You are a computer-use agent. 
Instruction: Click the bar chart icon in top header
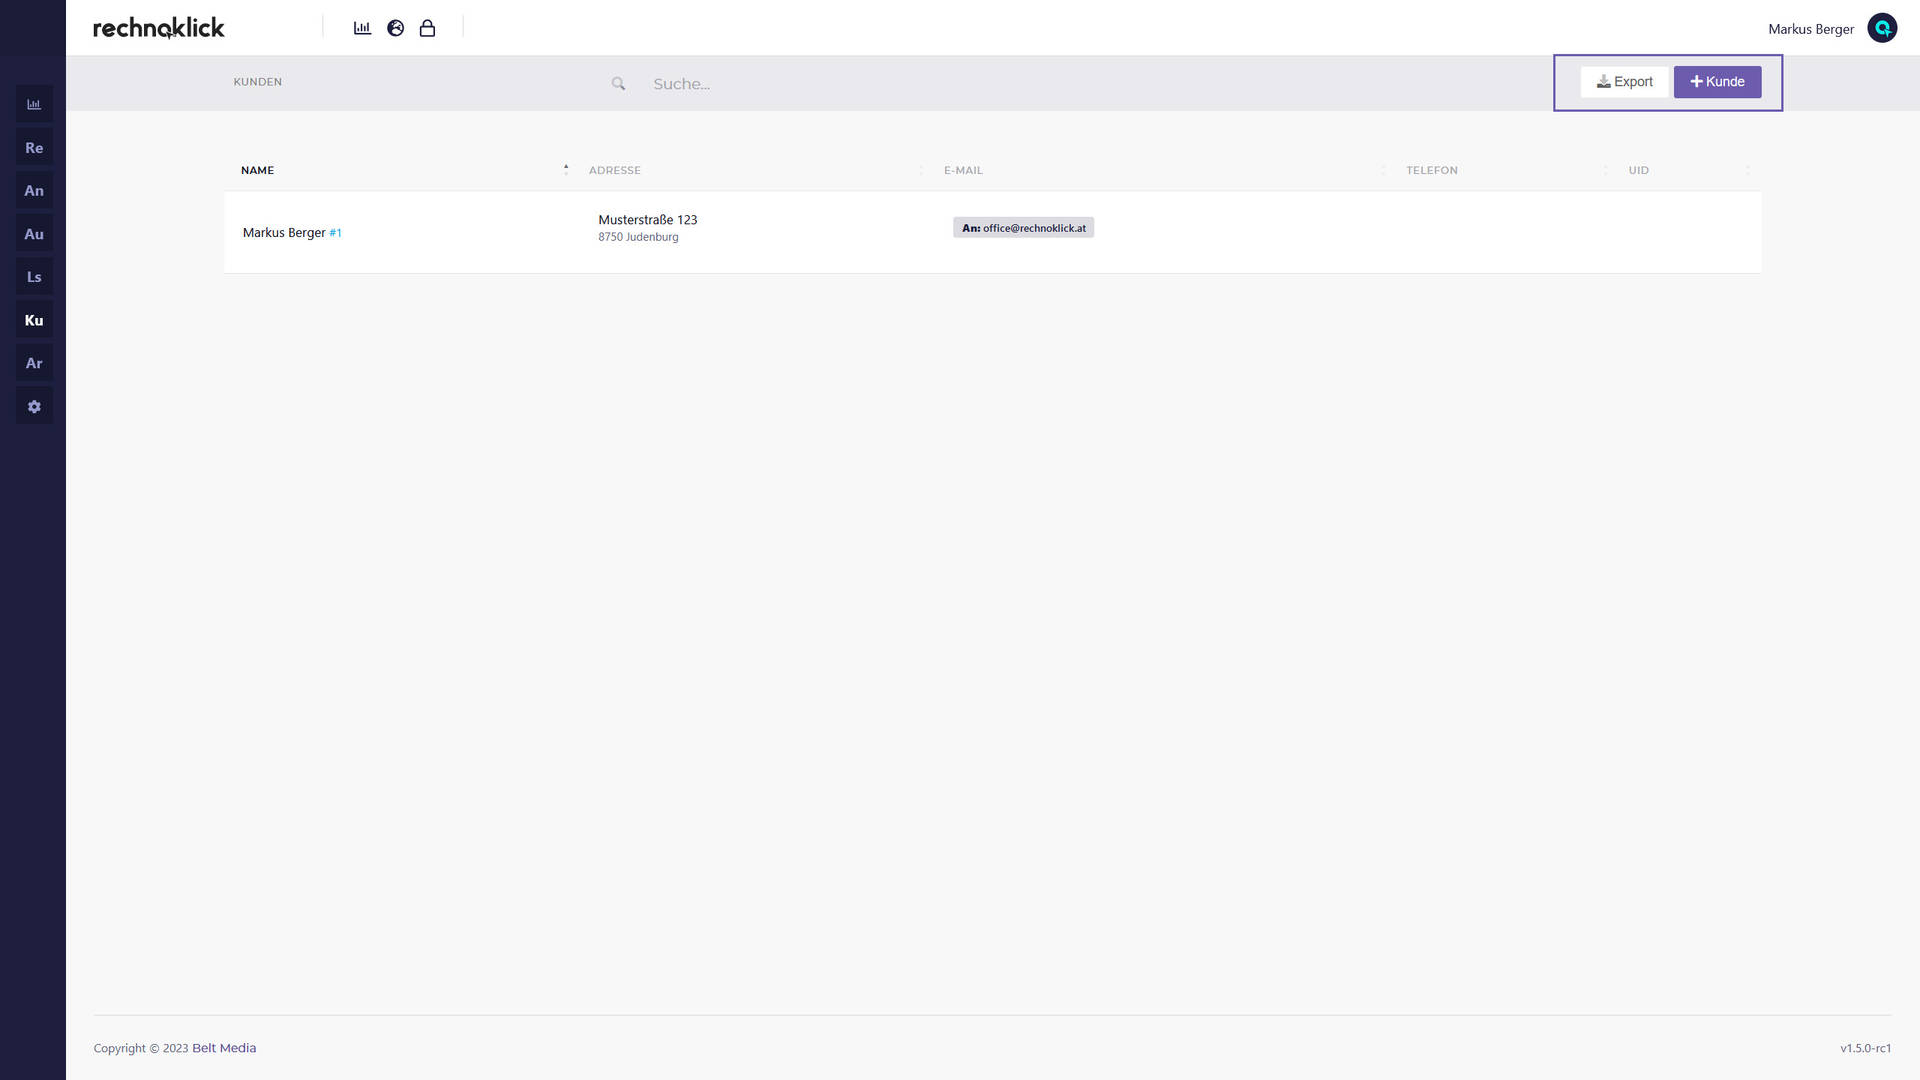(x=362, y=28)
